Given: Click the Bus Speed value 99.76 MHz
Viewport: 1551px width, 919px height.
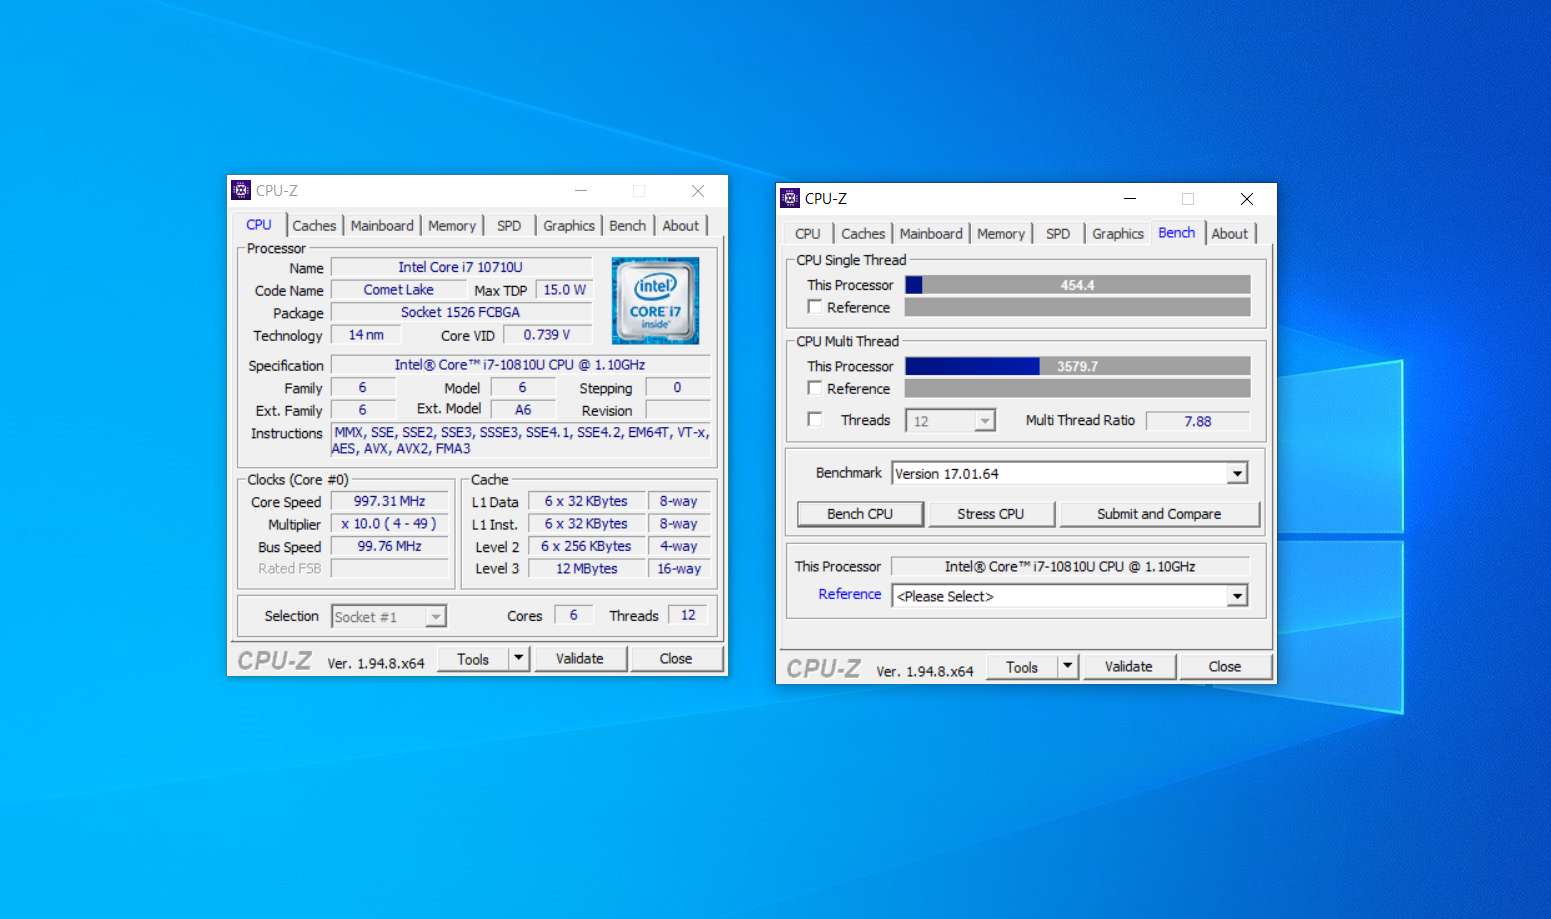Looking at the screenshot, I should (x=390, y=546).
